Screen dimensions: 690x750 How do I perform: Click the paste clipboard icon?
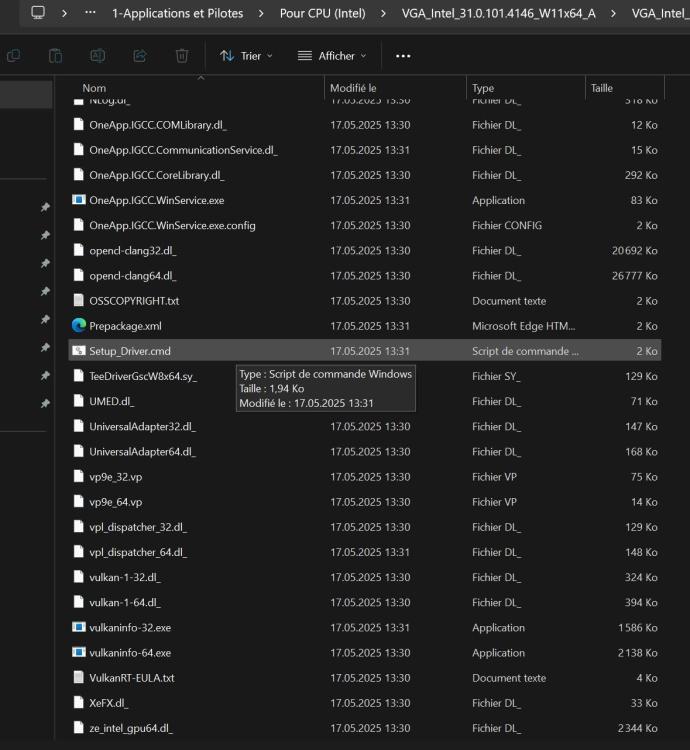(56, 56)
